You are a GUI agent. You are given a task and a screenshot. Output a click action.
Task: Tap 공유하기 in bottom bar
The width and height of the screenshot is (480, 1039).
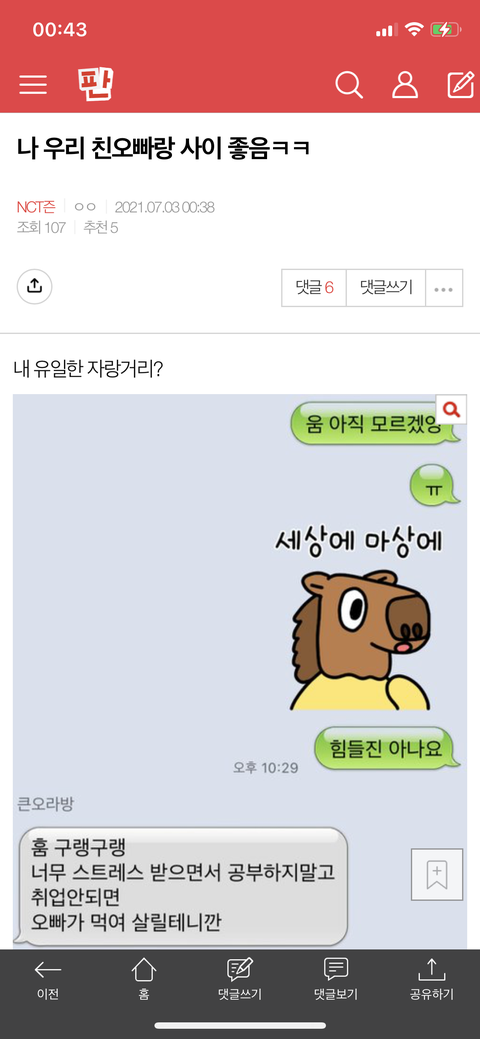[432, 981]
